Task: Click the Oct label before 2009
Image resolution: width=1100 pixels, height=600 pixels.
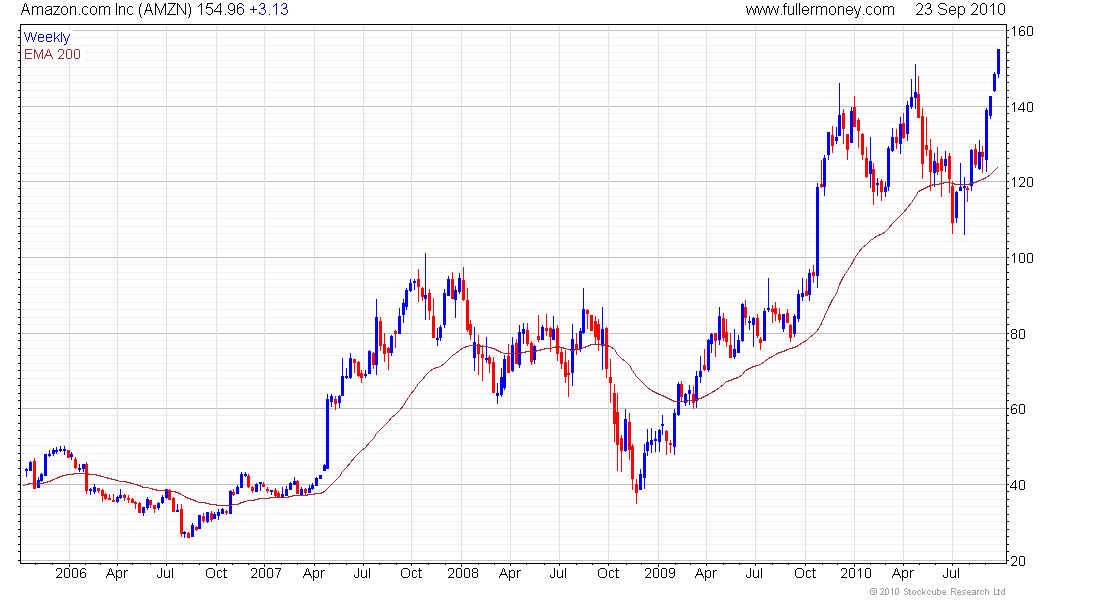Action: [x=608, y=573]
